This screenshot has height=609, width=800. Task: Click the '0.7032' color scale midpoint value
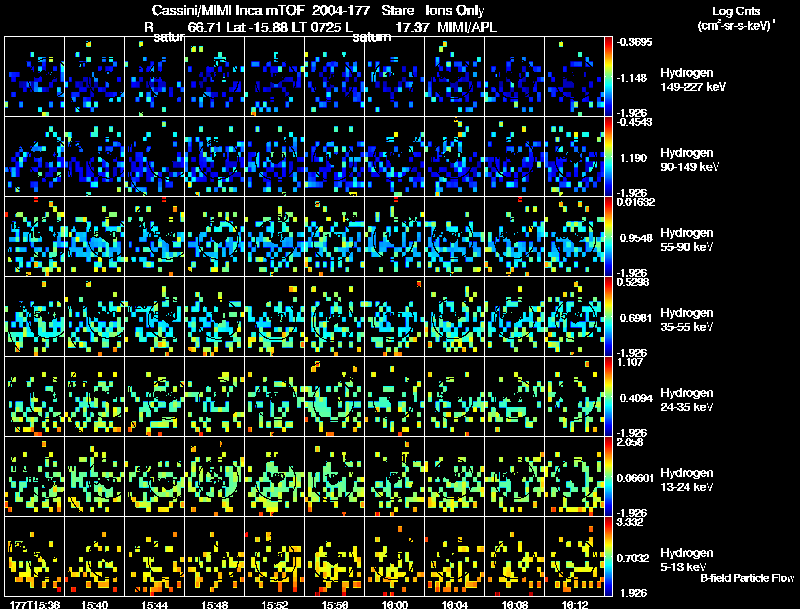tap(634, 558)
